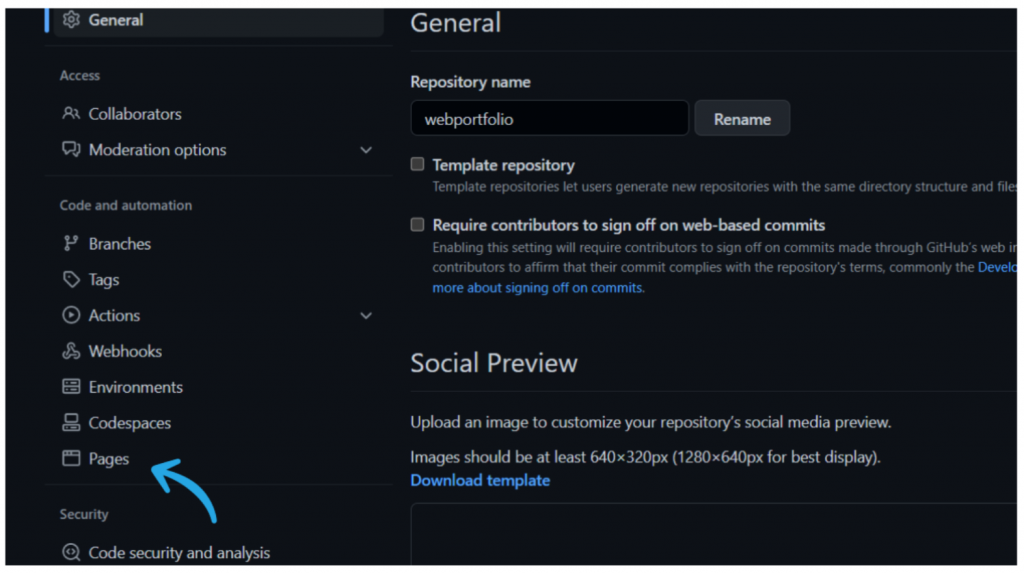Click the Code security shield-search icon
This screenshot has height=573, width=1024.
coord(71,553)
